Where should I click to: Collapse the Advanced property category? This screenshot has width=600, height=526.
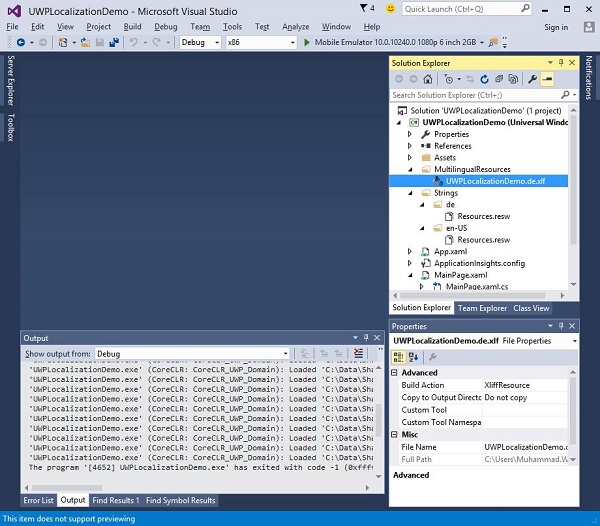(x=395, y=373)
